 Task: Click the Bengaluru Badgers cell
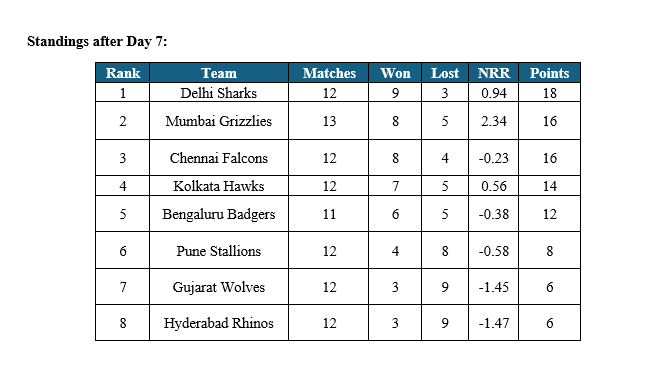click(219, 214)
